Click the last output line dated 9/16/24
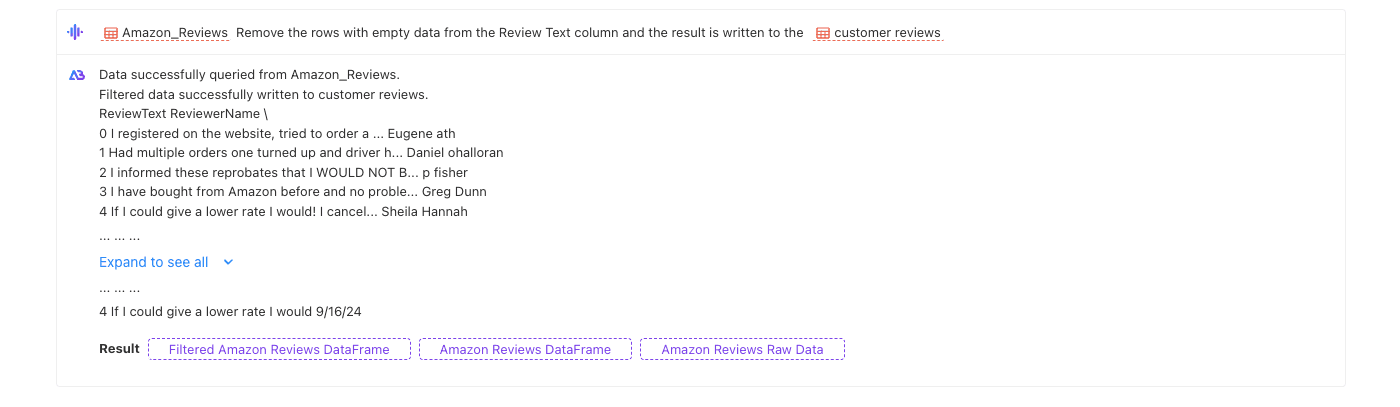 (230, 311)
